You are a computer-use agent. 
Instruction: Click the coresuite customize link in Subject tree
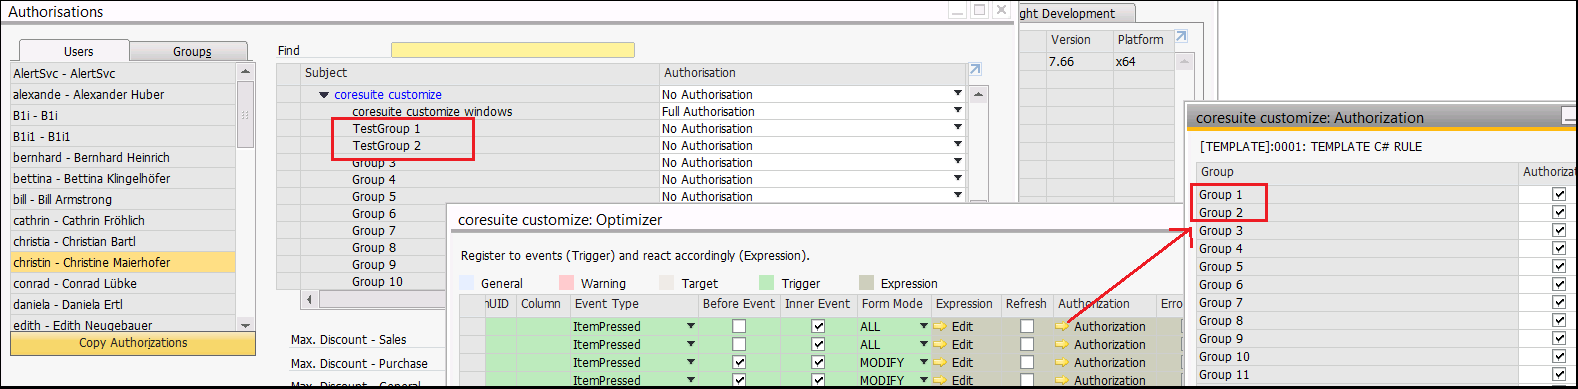[388, 95]
